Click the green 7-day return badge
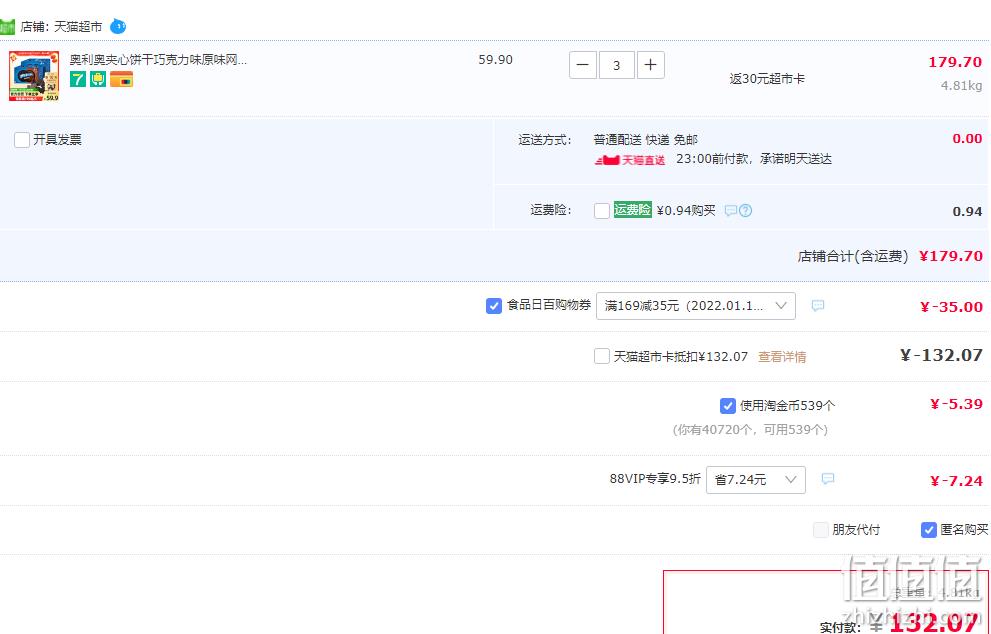This screenshot has width=991, height=634. 78,79
